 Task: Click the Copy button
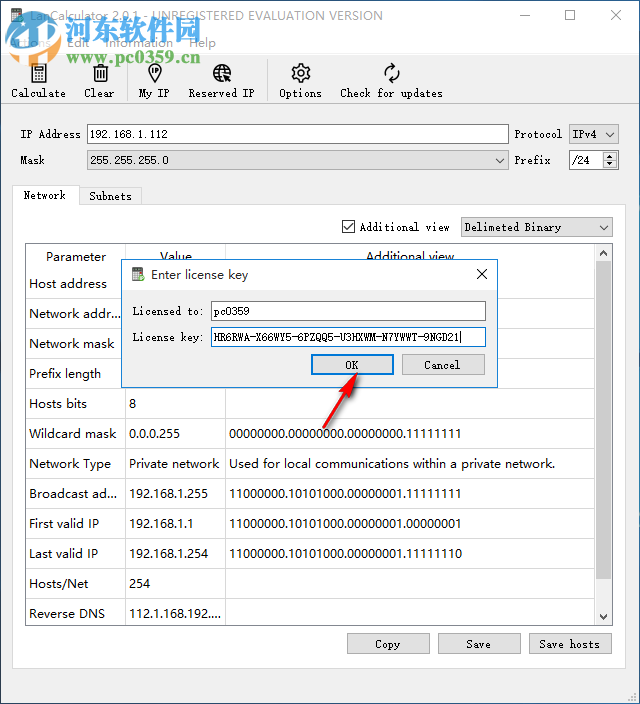tap(388, 644)
